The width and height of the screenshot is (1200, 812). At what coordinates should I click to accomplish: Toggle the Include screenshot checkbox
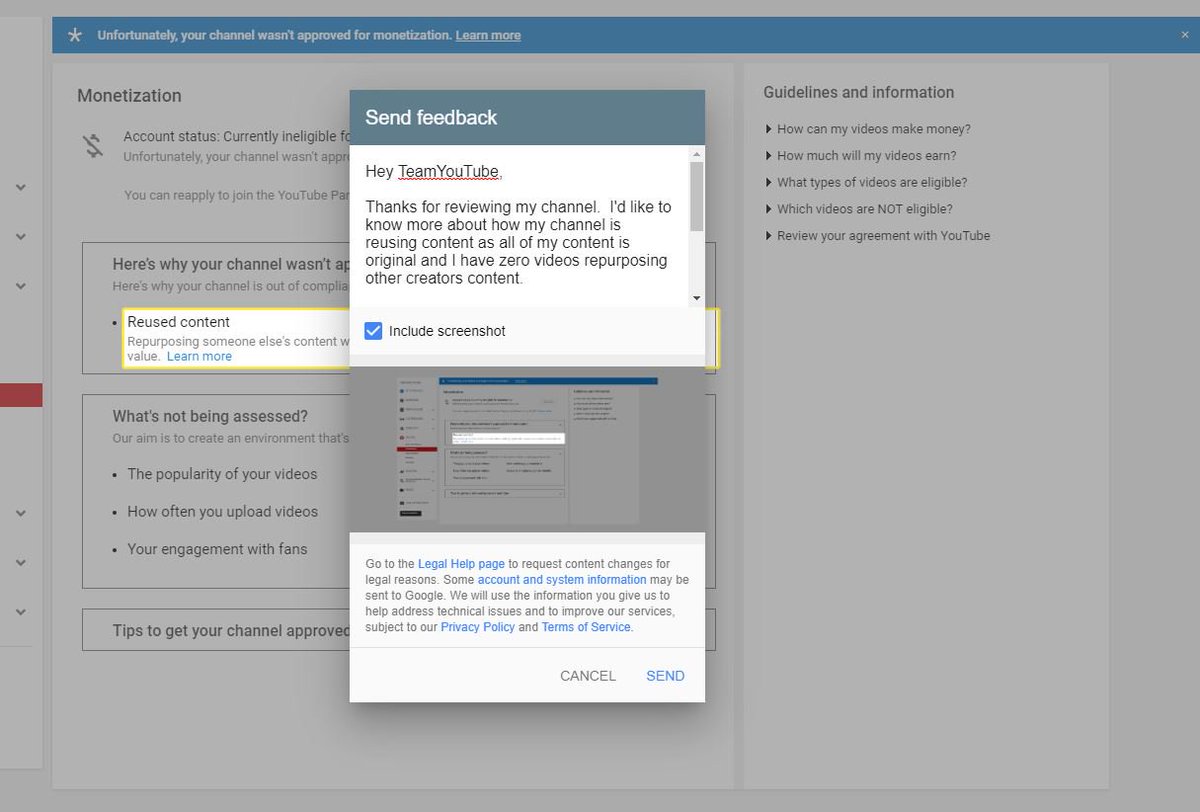pos(373,331)
